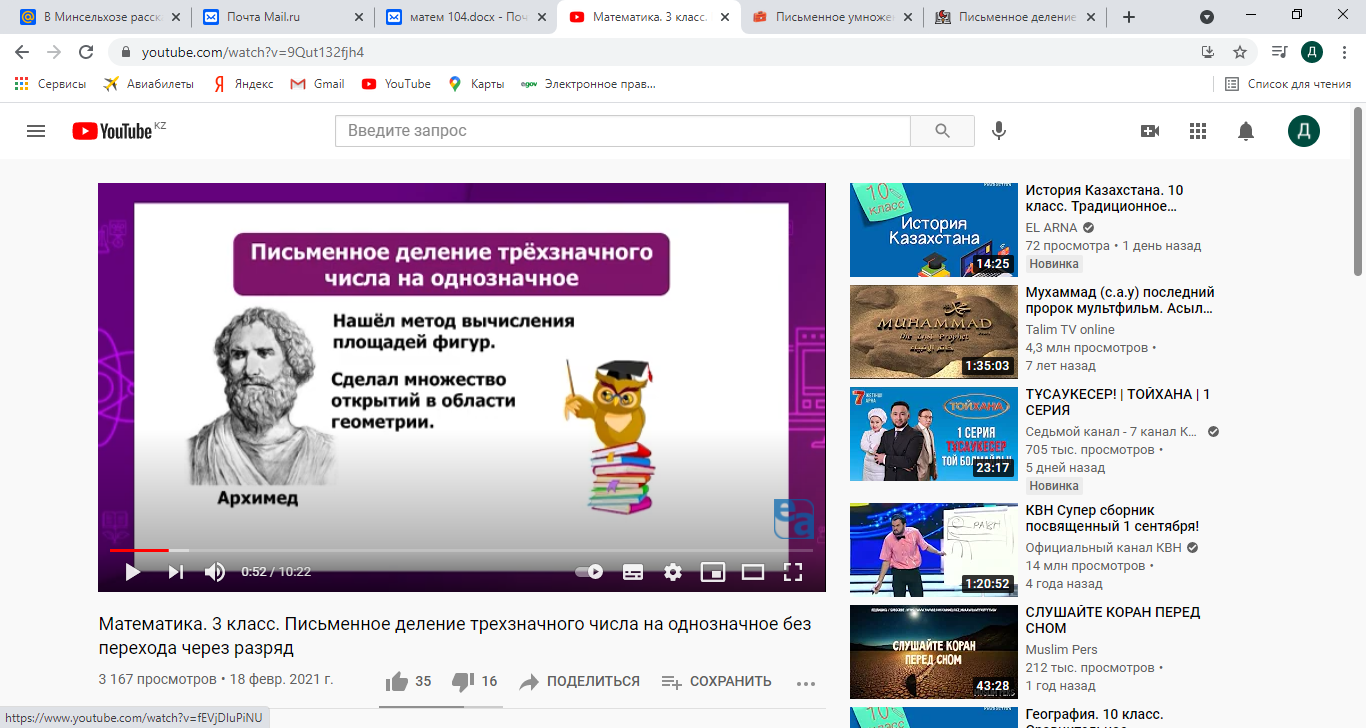This screenshot has width=1366, height=728.
Task: Open Авиабилеты bookmark
Action: (148, 84)
